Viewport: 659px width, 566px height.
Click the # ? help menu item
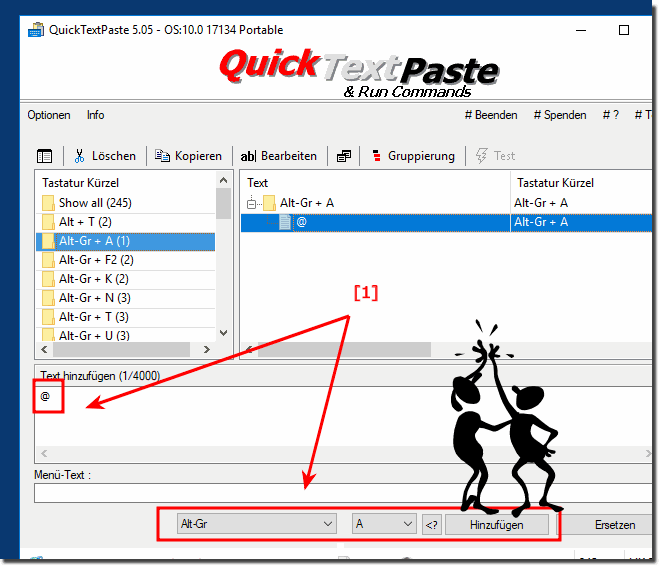611,115
